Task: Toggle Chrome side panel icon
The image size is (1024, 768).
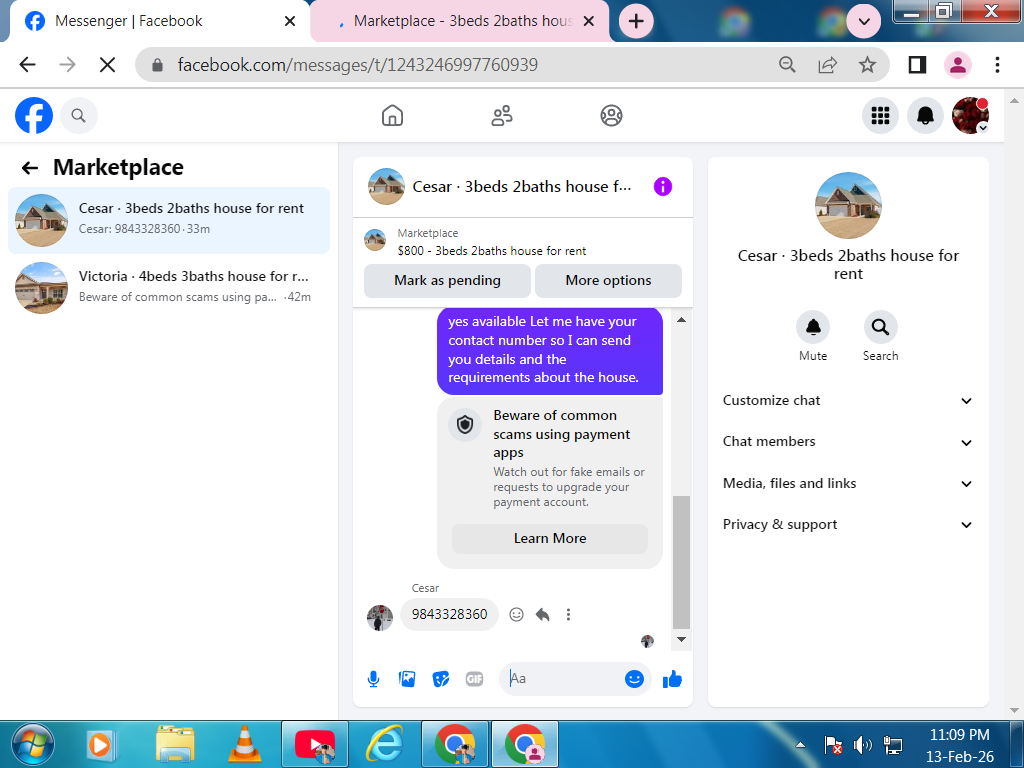Action: 917,65
